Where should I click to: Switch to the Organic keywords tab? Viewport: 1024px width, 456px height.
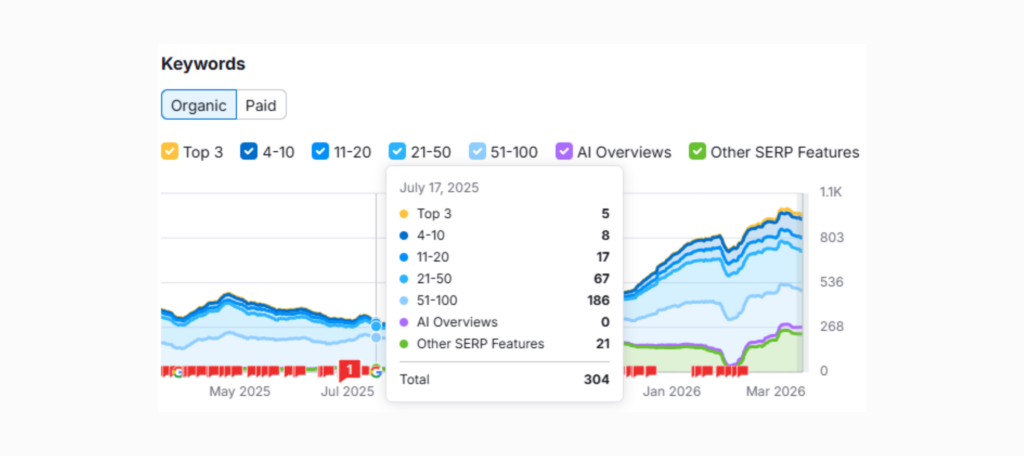pyautogui.click(x=198, y=105)
